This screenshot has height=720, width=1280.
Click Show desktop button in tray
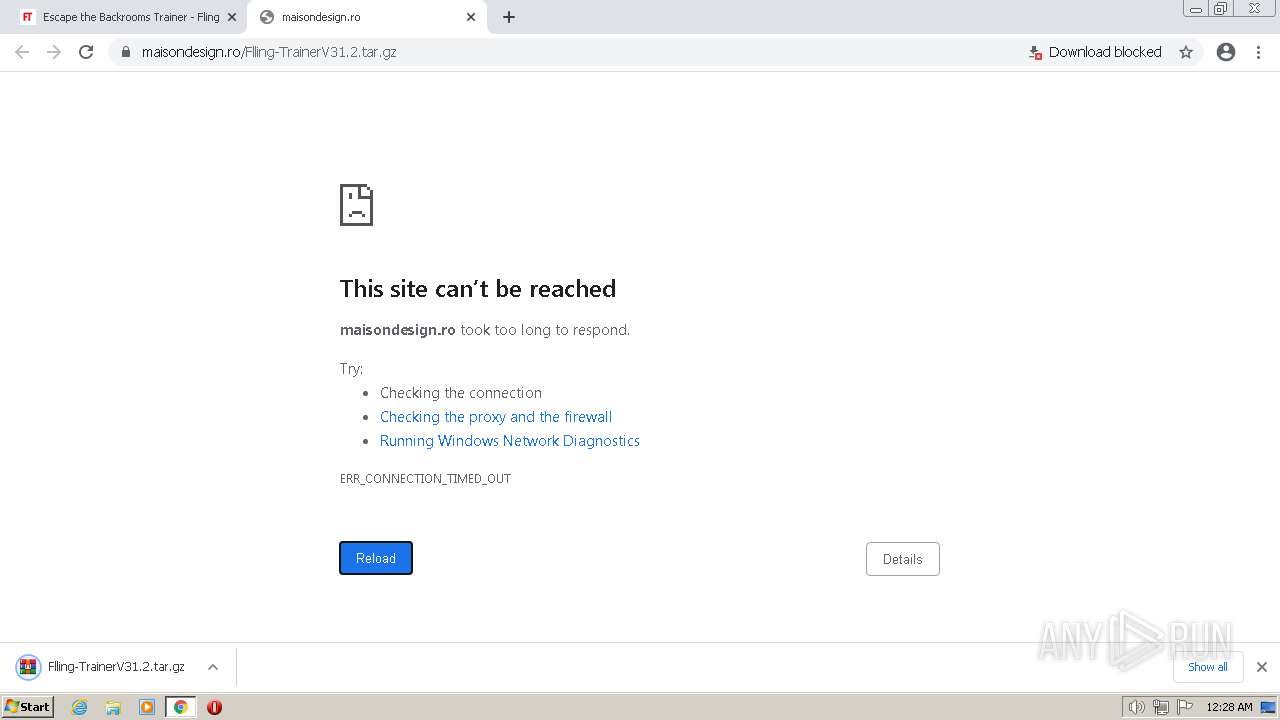tap(1269, 707)
